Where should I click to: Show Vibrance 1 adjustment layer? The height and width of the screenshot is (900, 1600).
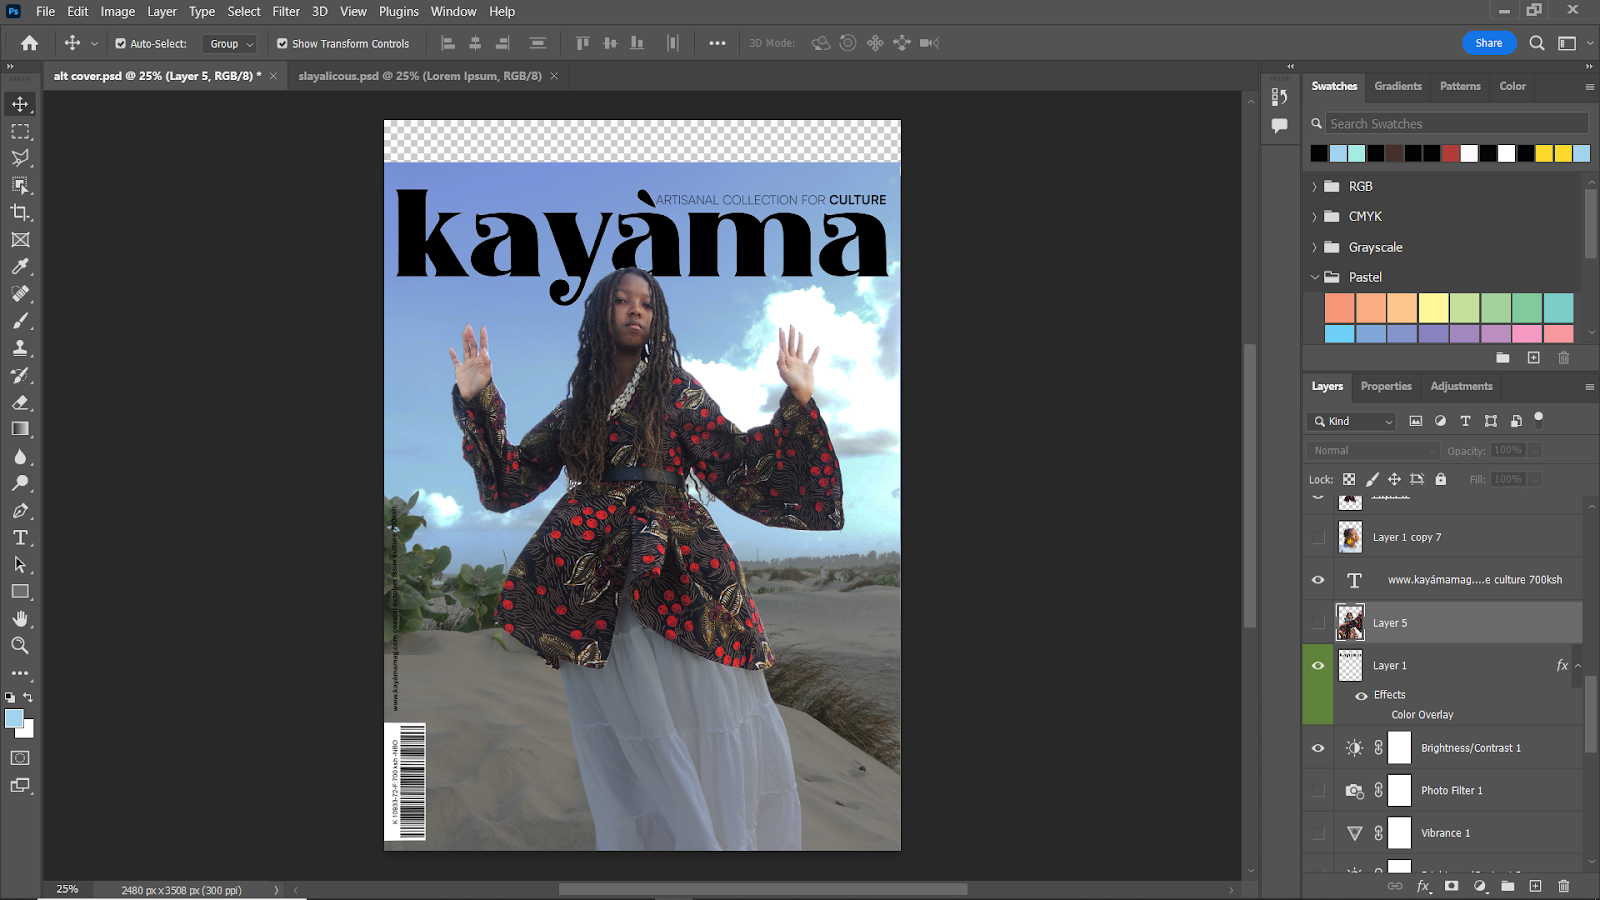pyautogui.click(x=1318, y=833)
